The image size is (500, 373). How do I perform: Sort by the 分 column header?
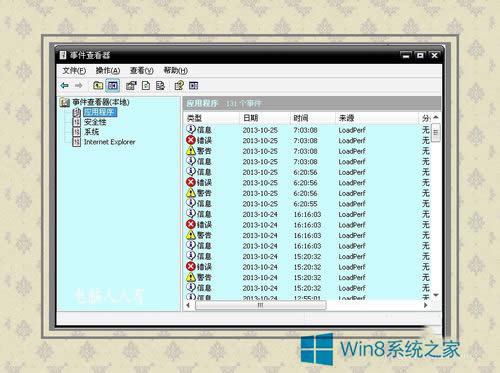[425, 118]
